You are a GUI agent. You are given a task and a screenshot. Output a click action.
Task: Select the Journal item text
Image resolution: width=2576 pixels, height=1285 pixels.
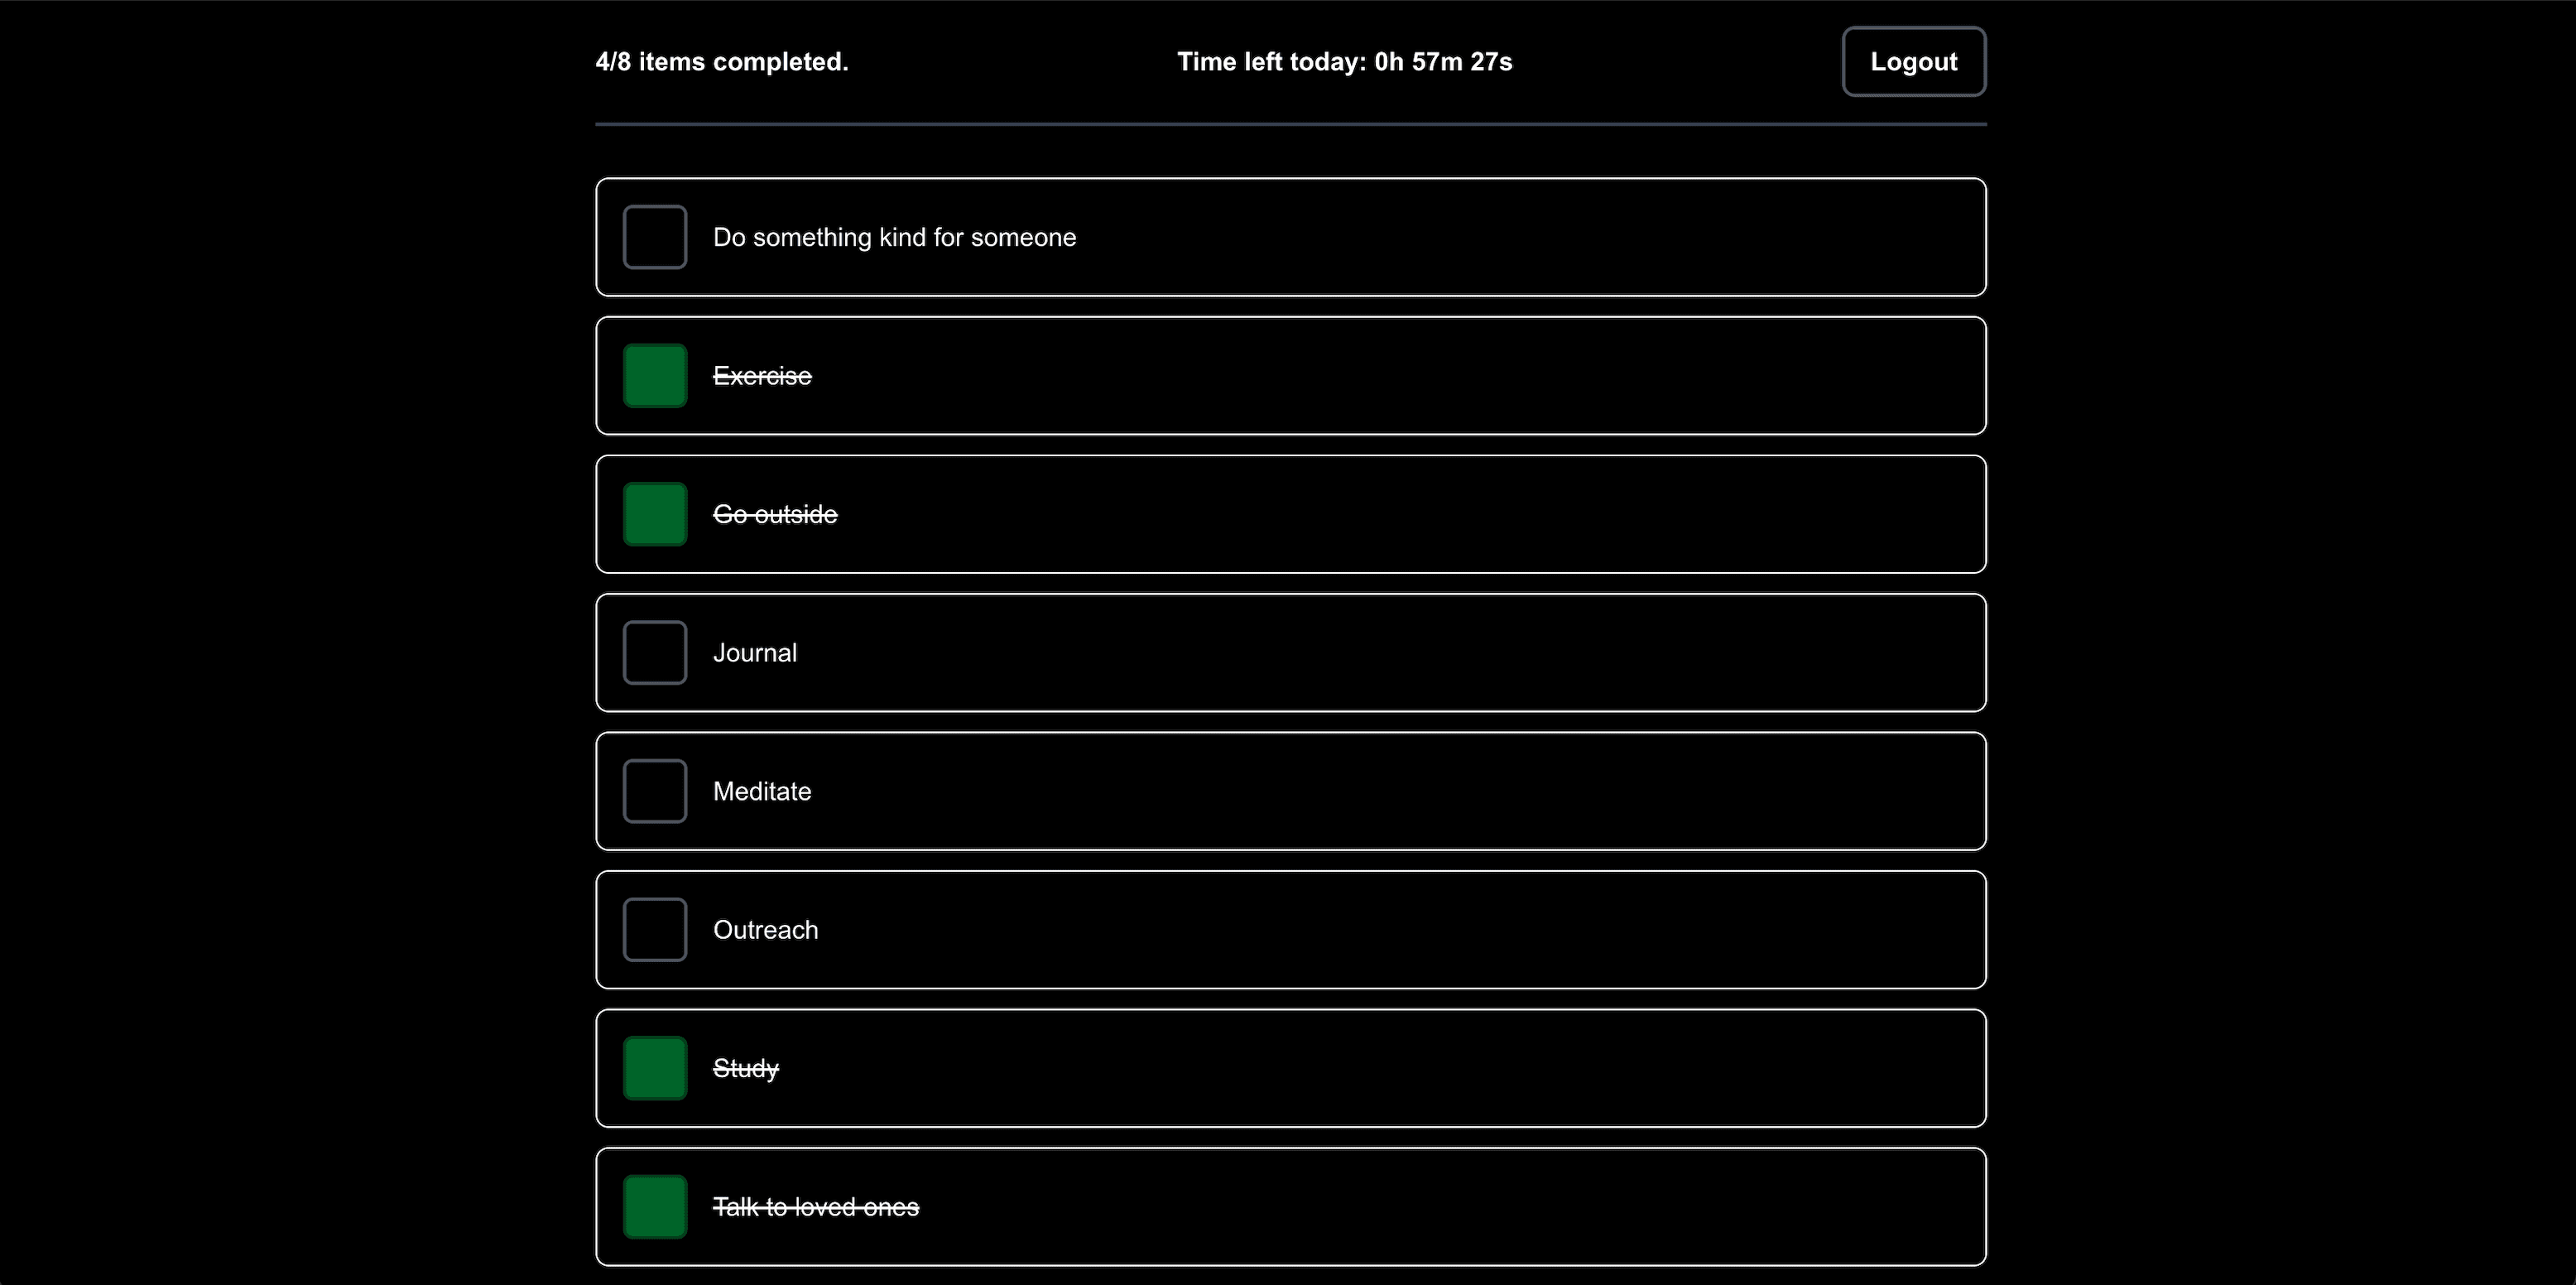[755, 653]
